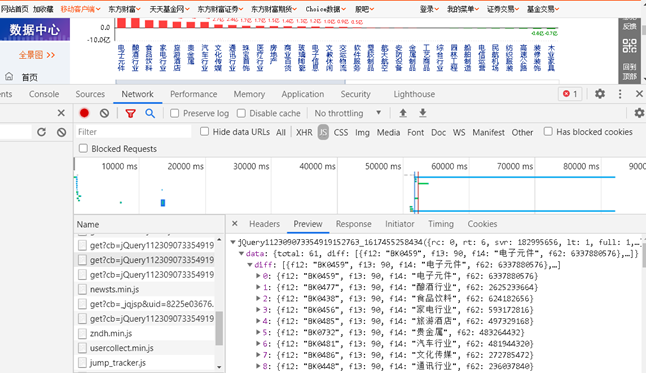
Task: Open DevTools settings gear beside error badge
Action: pyautogui.click(x=600, y=94)
